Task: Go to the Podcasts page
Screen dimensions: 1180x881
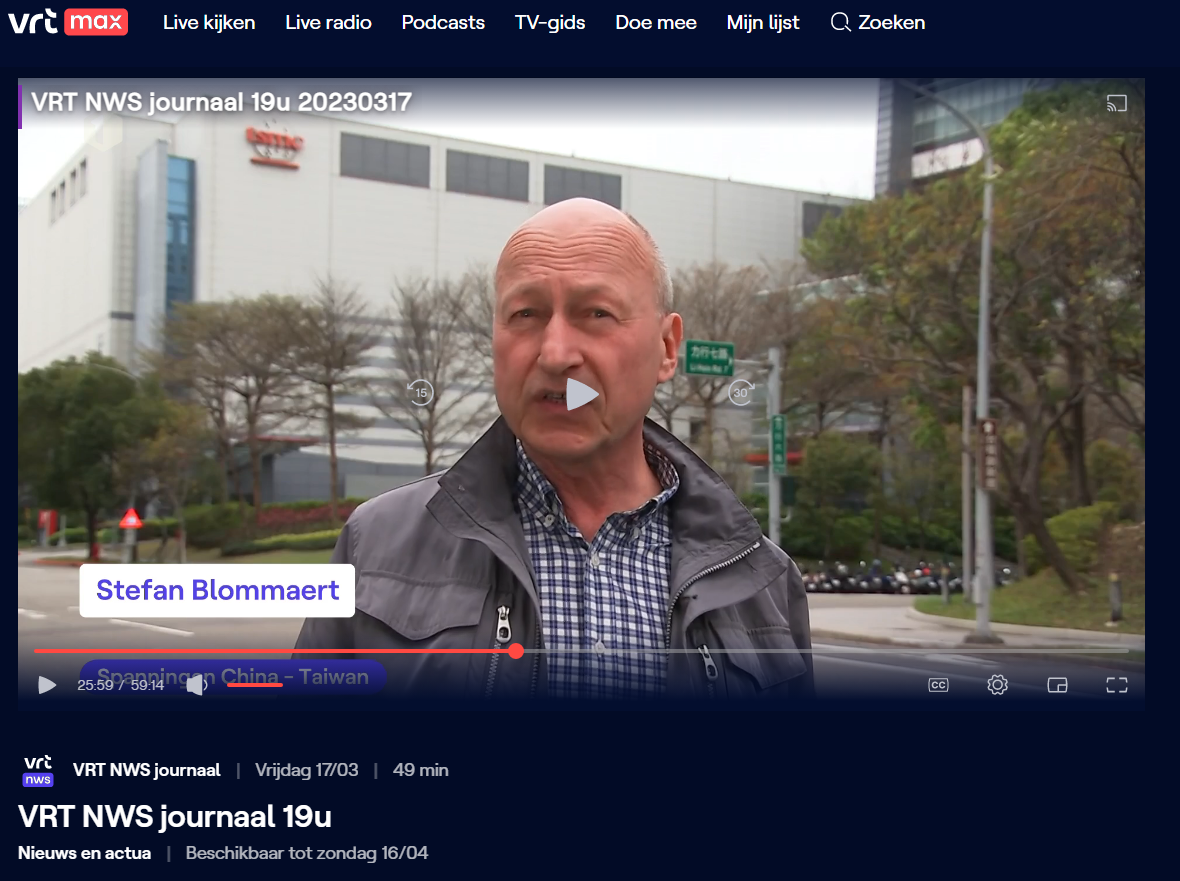Action: [443, 22]
